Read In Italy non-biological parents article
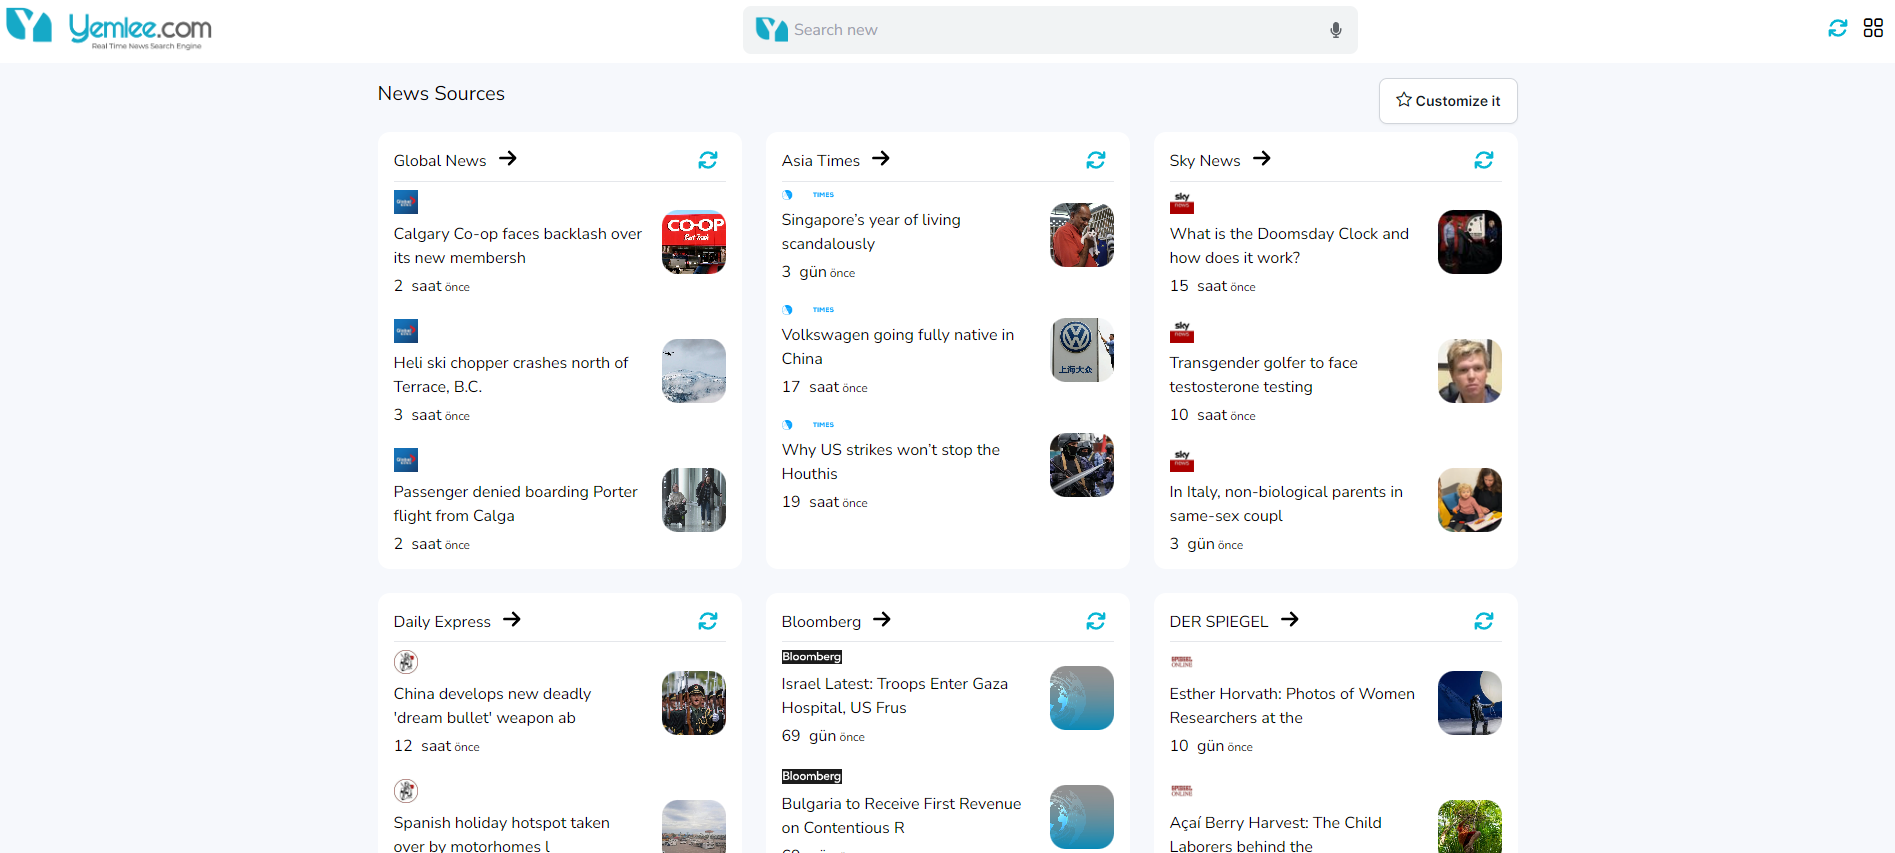The width and height of the screenshot is (1895, 853). point(1286,504)
